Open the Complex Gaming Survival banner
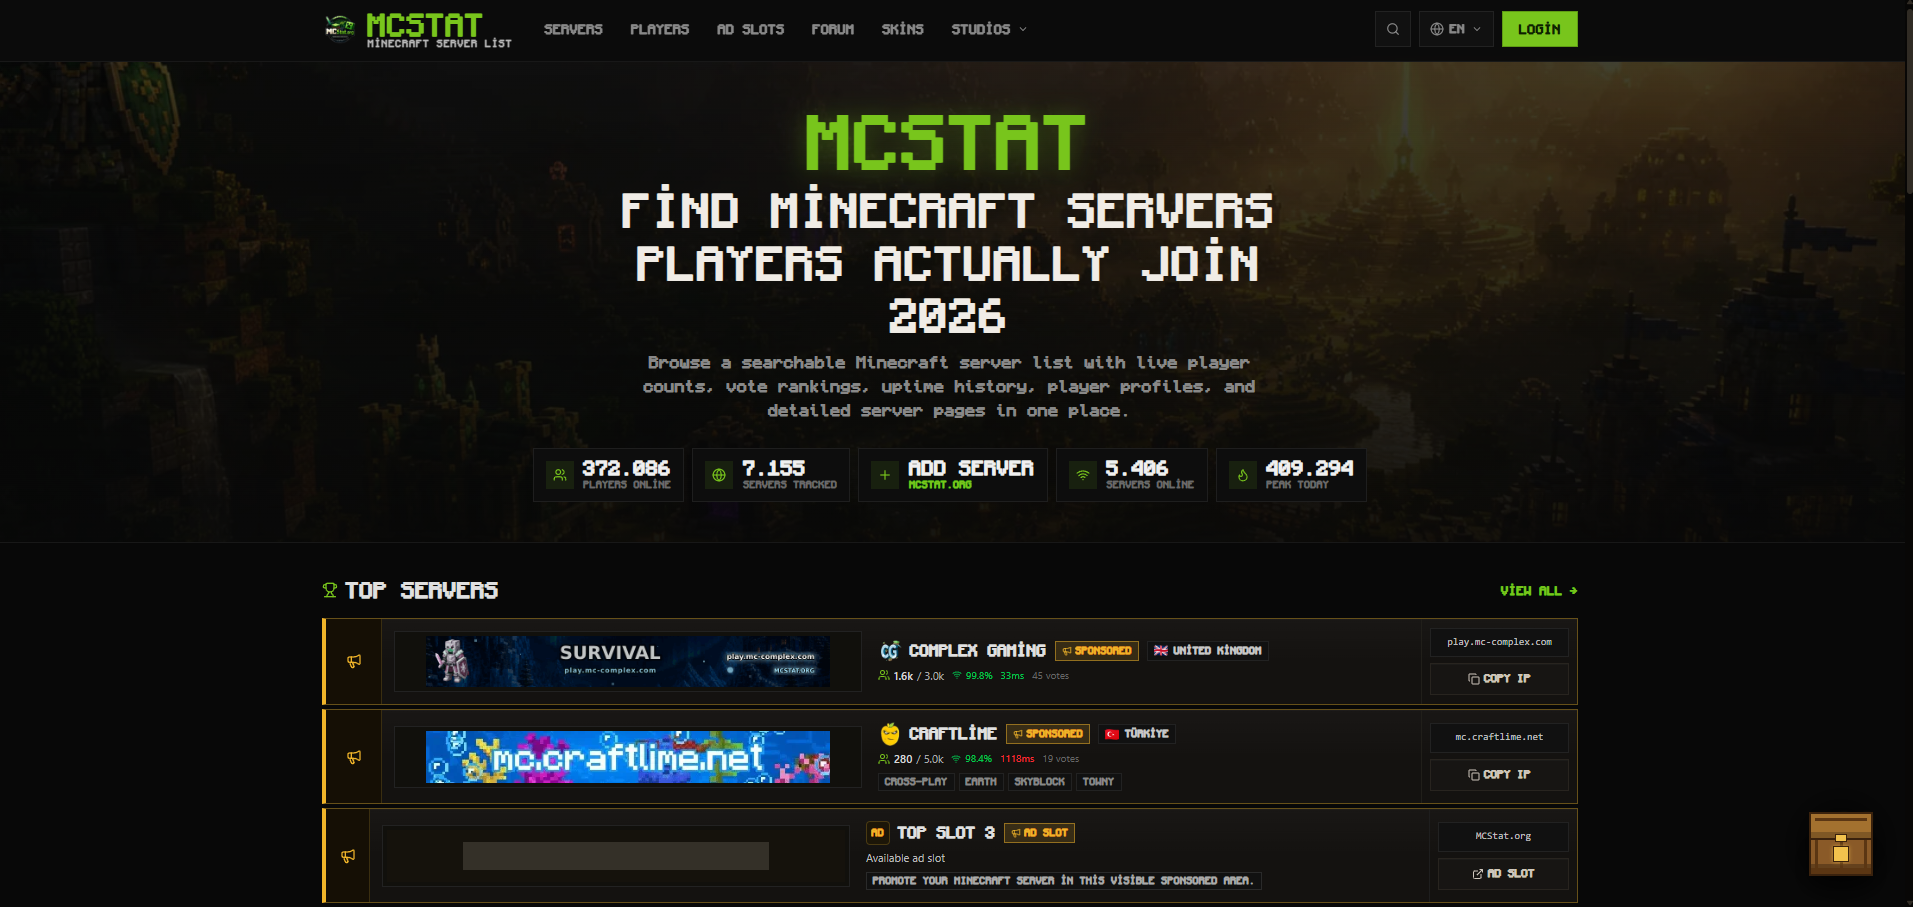The image size is (1913, 907). click(x=628, y=661)
